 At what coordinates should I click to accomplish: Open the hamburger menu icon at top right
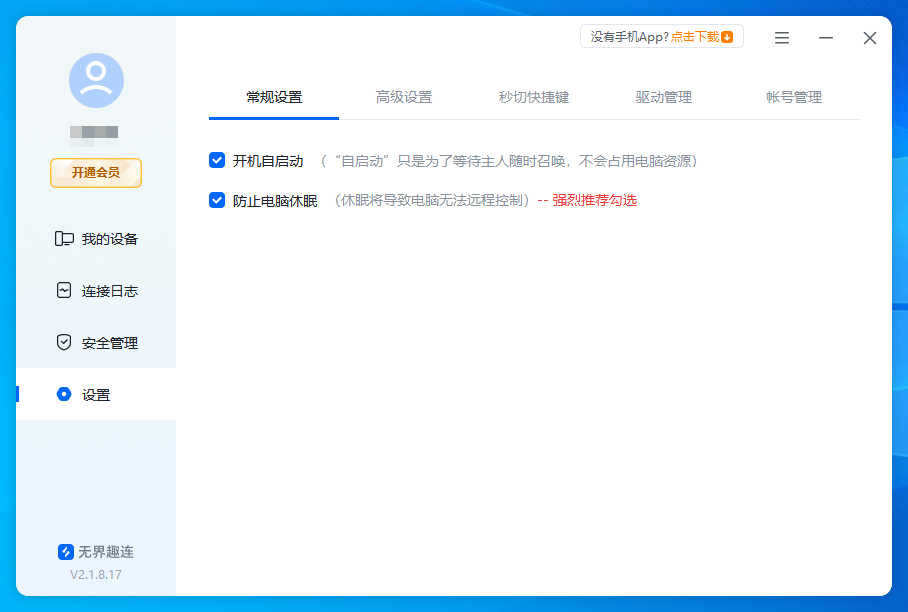(781, 37)
